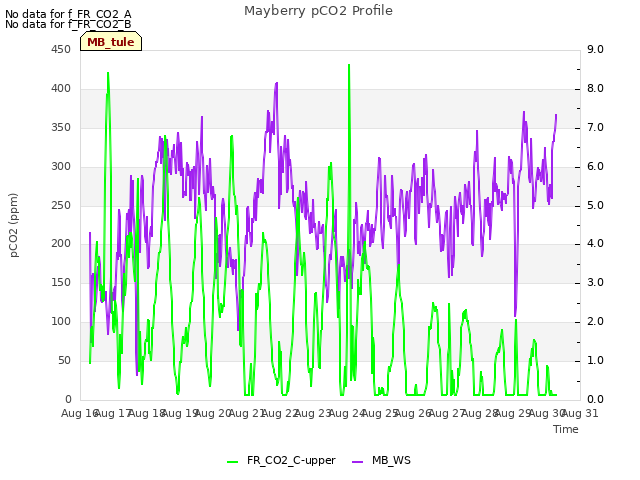This screenshot has height=480, width=640.
Task: Click the 7.0 right y-axis value
Action: (x=595, y=127)
